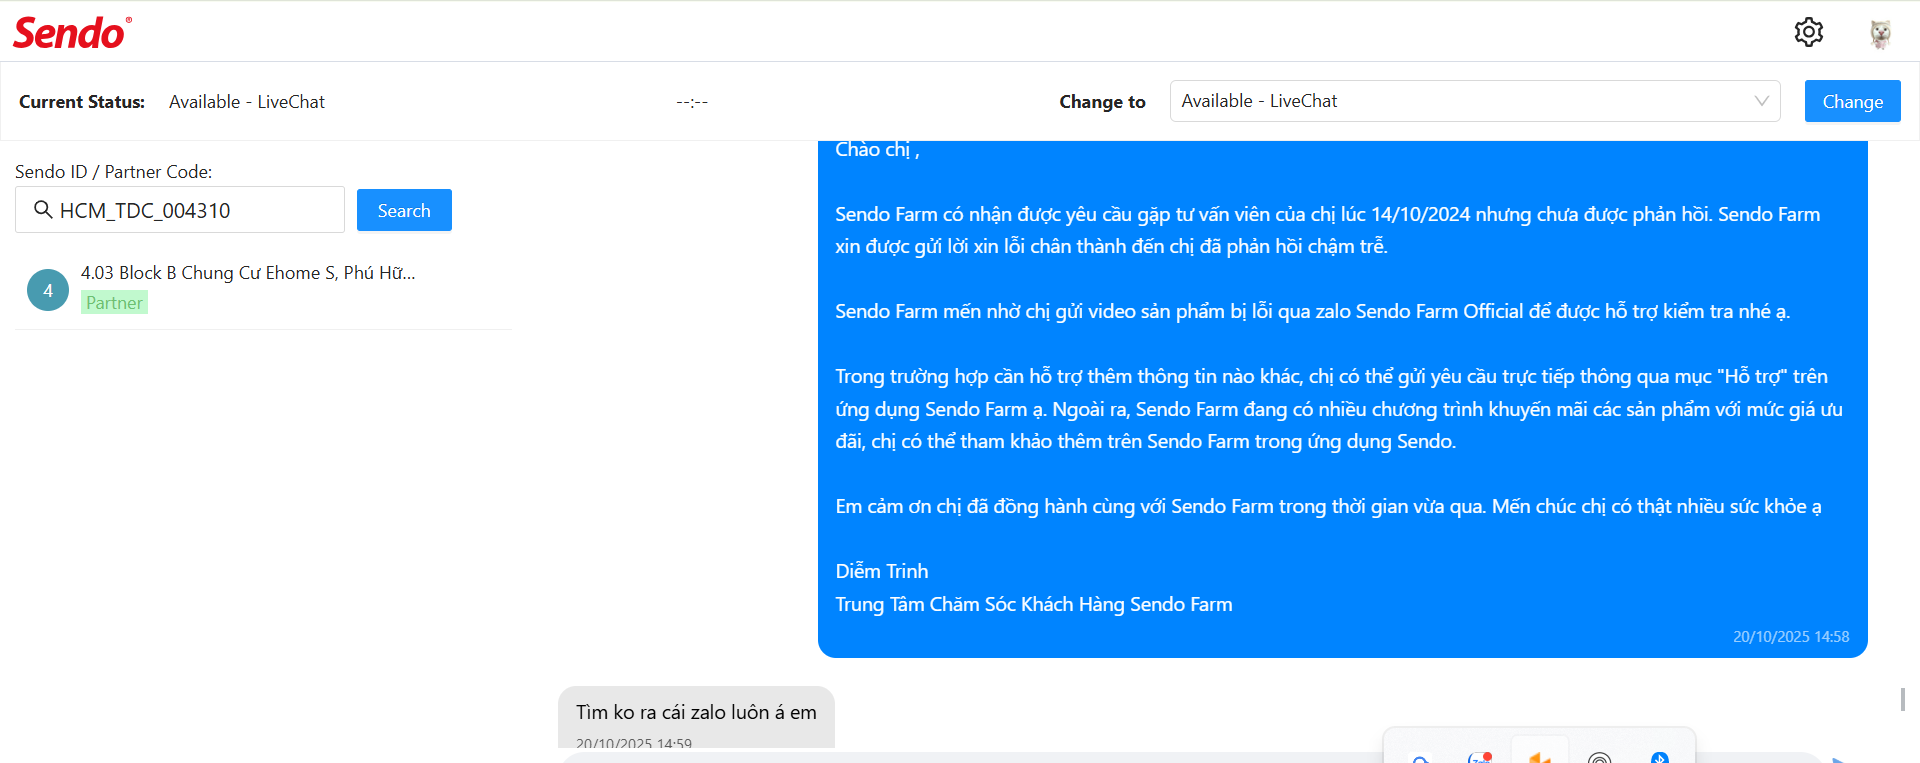Open the settings gear icon
The height and width of the screenshot is (763, 1920).
coord(1808,32)
